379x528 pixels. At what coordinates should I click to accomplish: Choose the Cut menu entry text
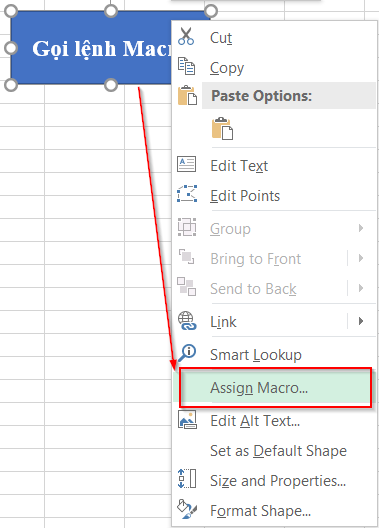click(x=221, y=38)
